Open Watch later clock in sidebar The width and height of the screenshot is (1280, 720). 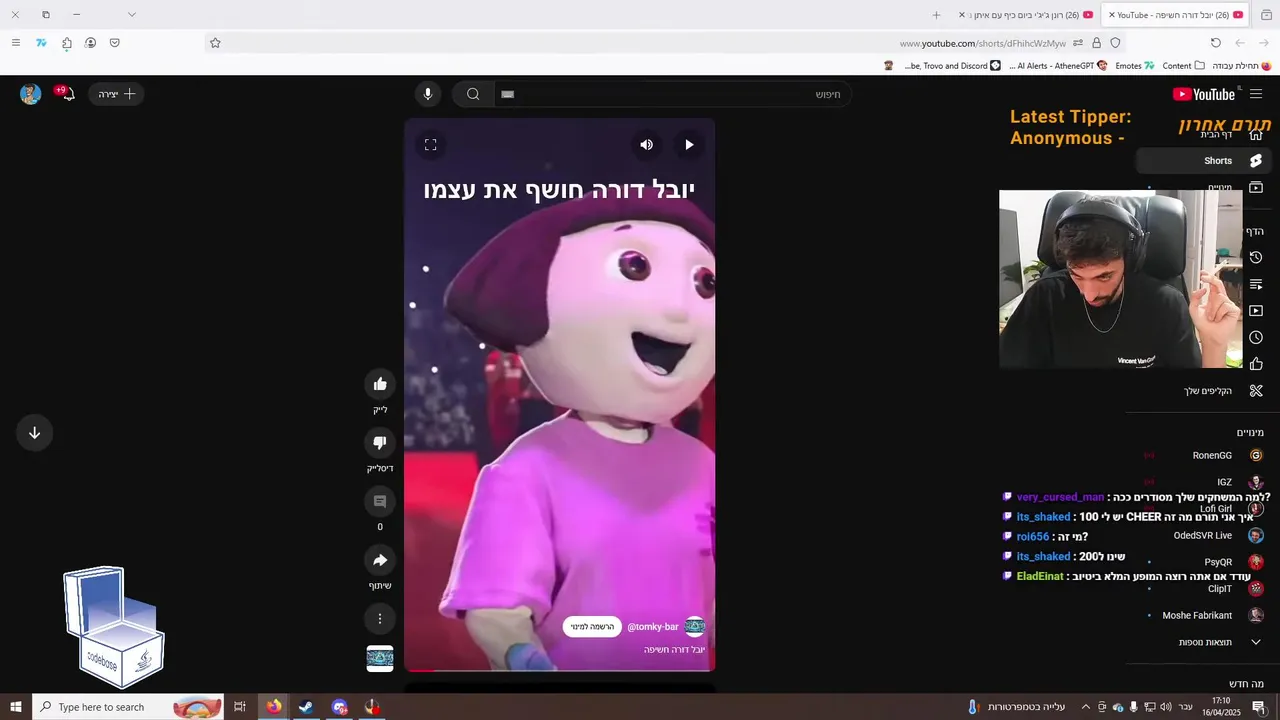click(x=1256, y=337)
